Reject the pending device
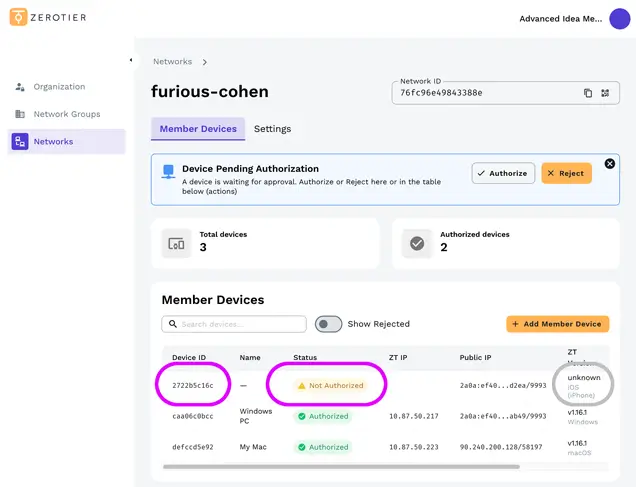The width and height of the screenshot is (636, 487). [x=566, y=173]
